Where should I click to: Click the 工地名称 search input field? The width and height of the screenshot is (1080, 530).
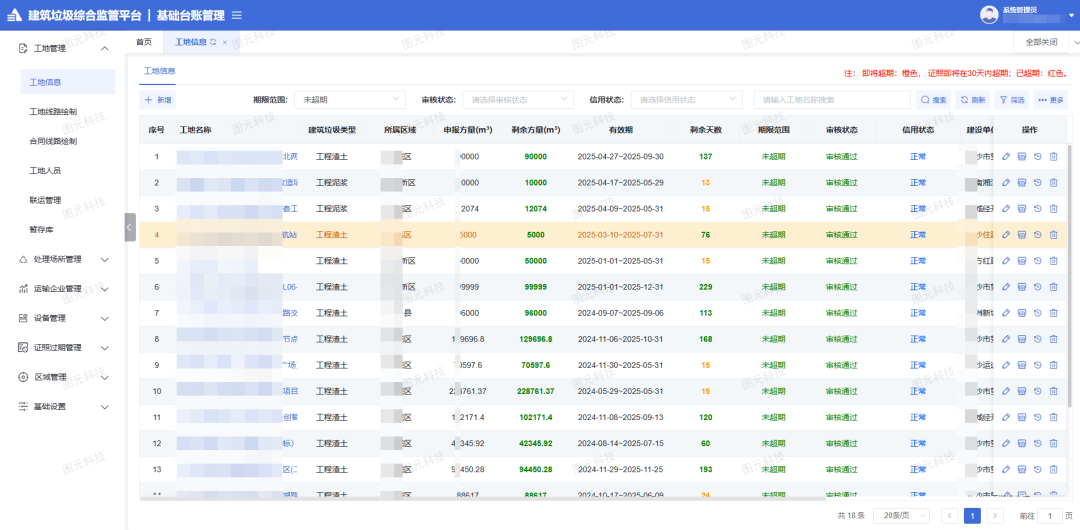(830, 100)
